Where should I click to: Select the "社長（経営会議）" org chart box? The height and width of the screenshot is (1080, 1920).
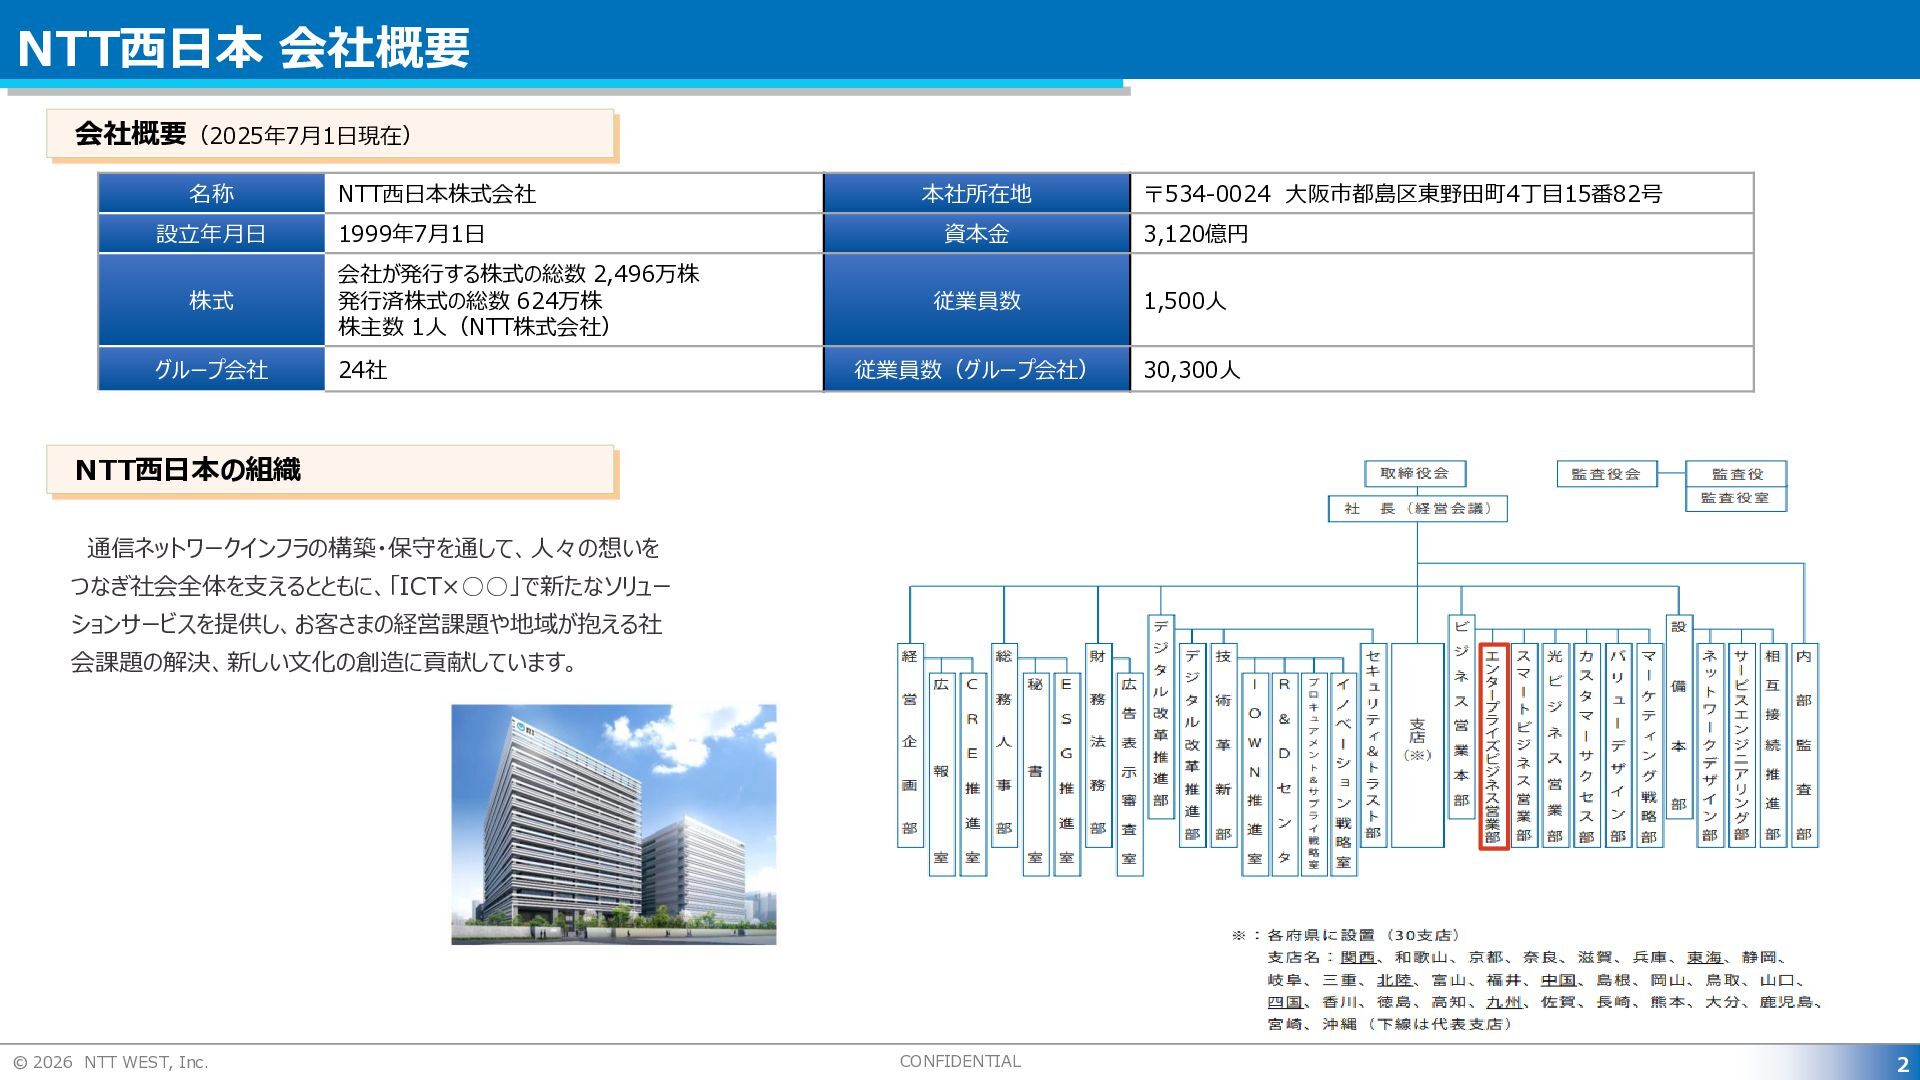tap(1417, 508)
